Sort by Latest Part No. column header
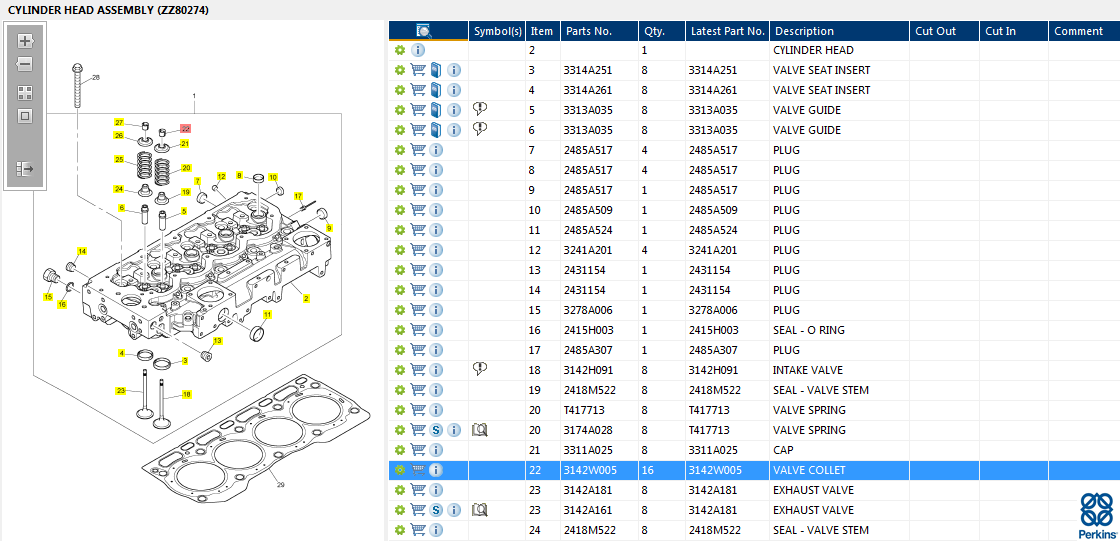The image size is (1120, 541). pos(728,31)
